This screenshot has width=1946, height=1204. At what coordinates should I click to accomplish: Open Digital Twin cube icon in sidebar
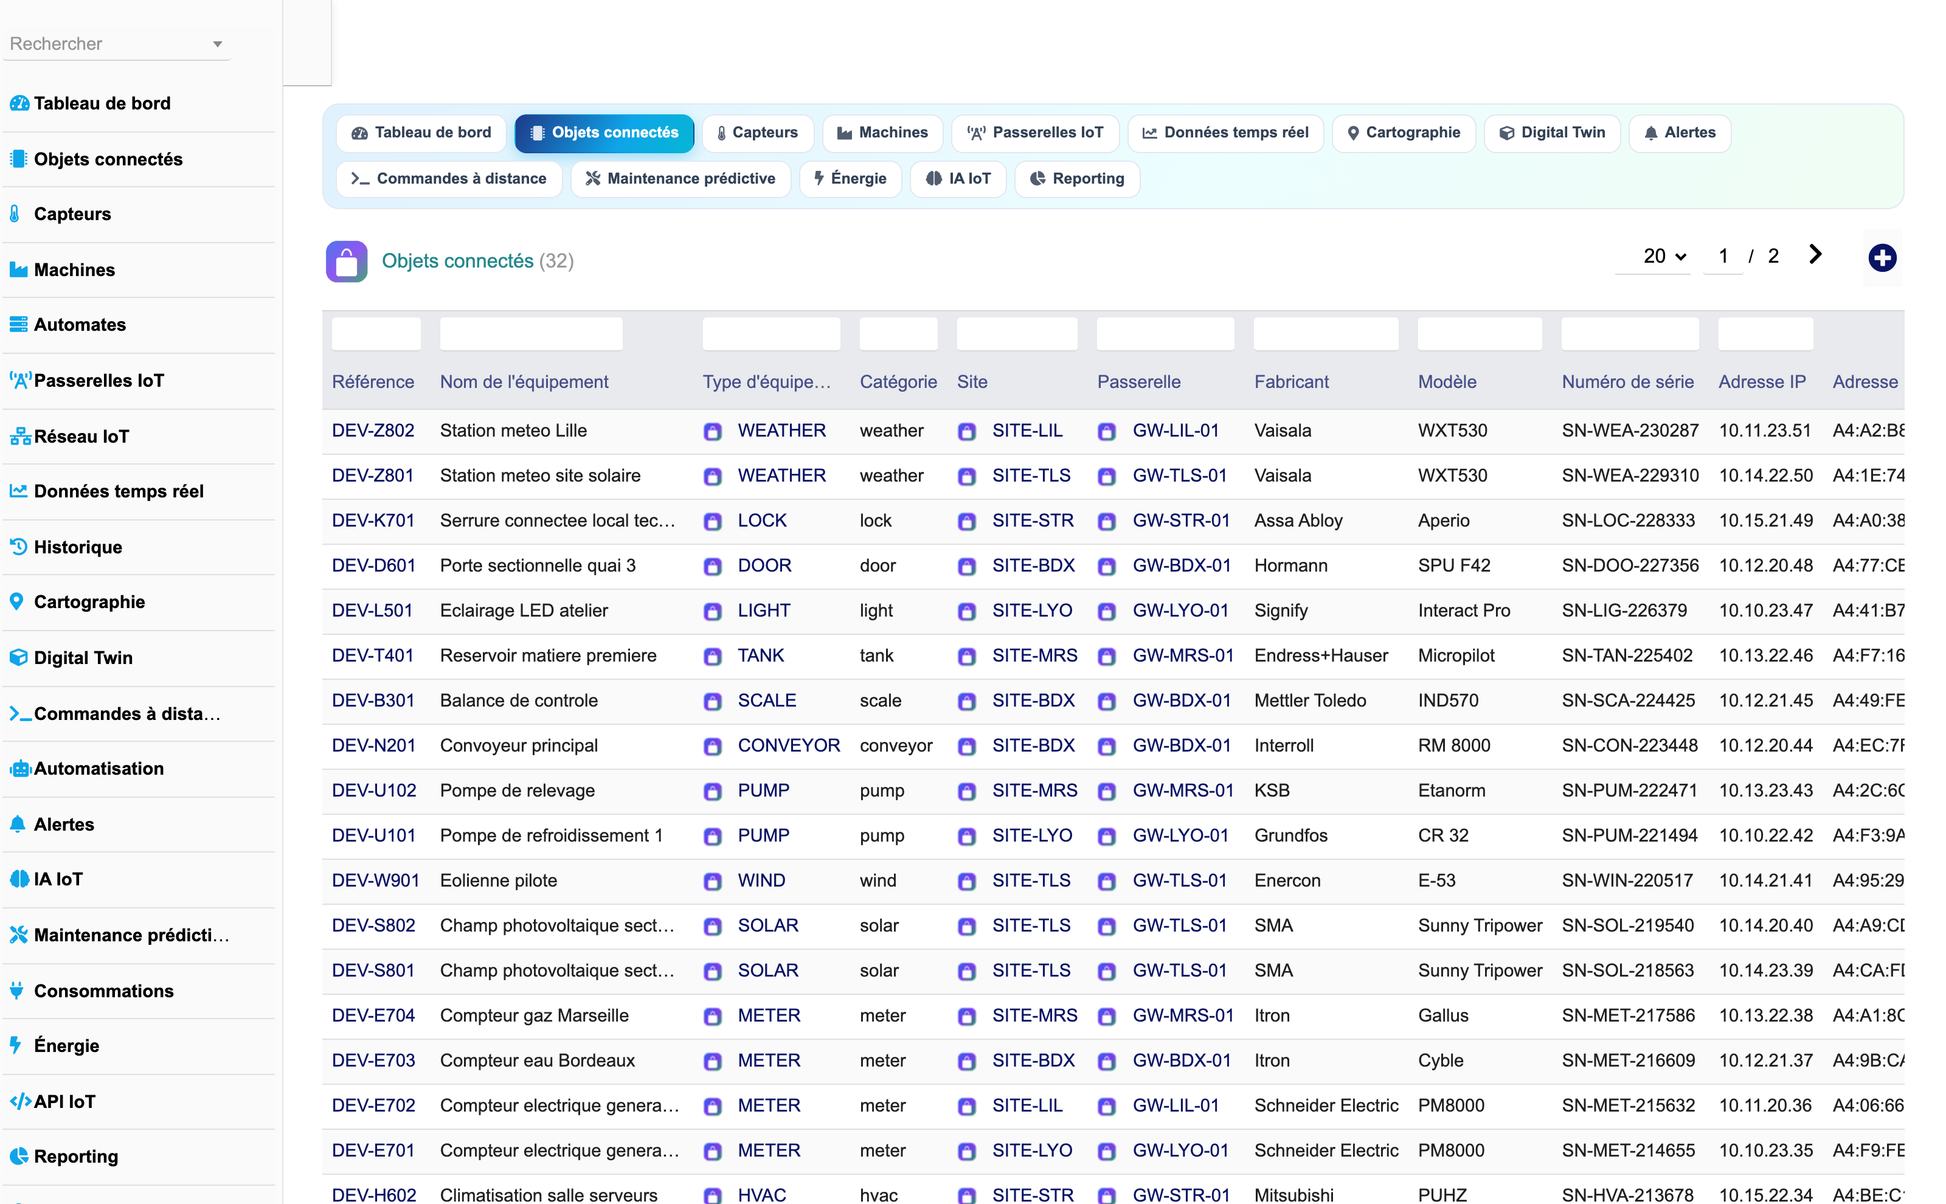(x=18, y=658)
